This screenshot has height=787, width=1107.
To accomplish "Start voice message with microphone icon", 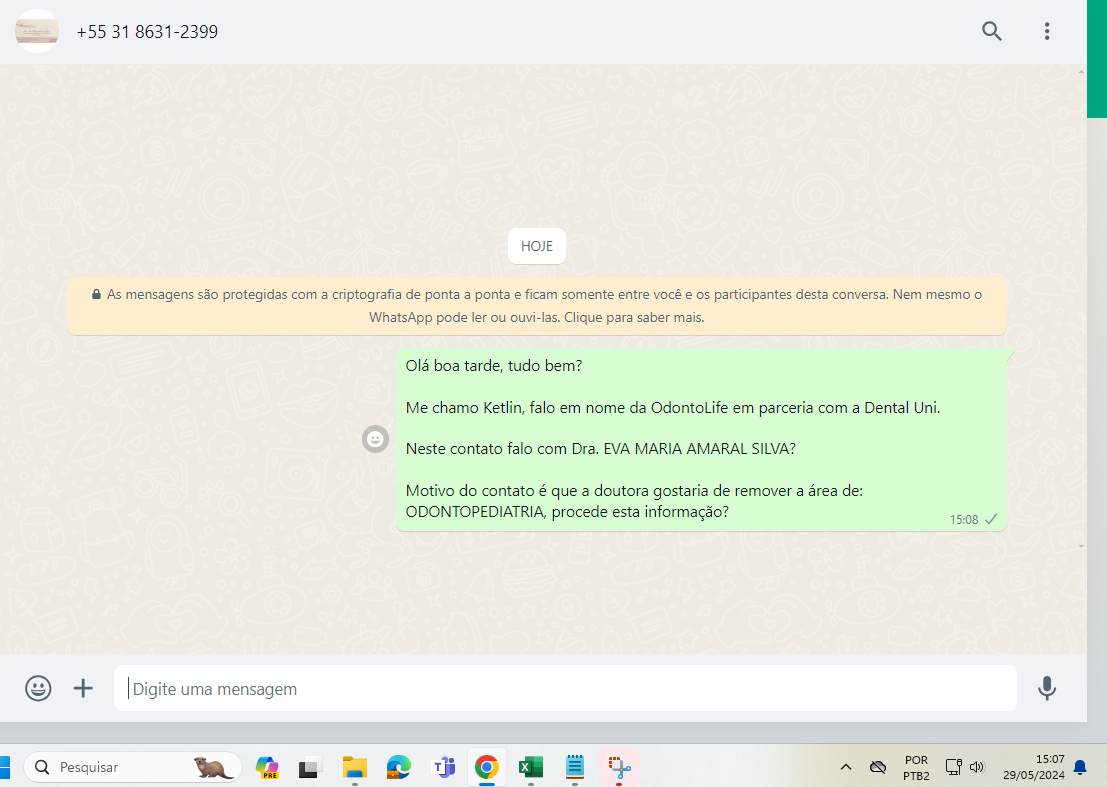I will click(1047, 688).
